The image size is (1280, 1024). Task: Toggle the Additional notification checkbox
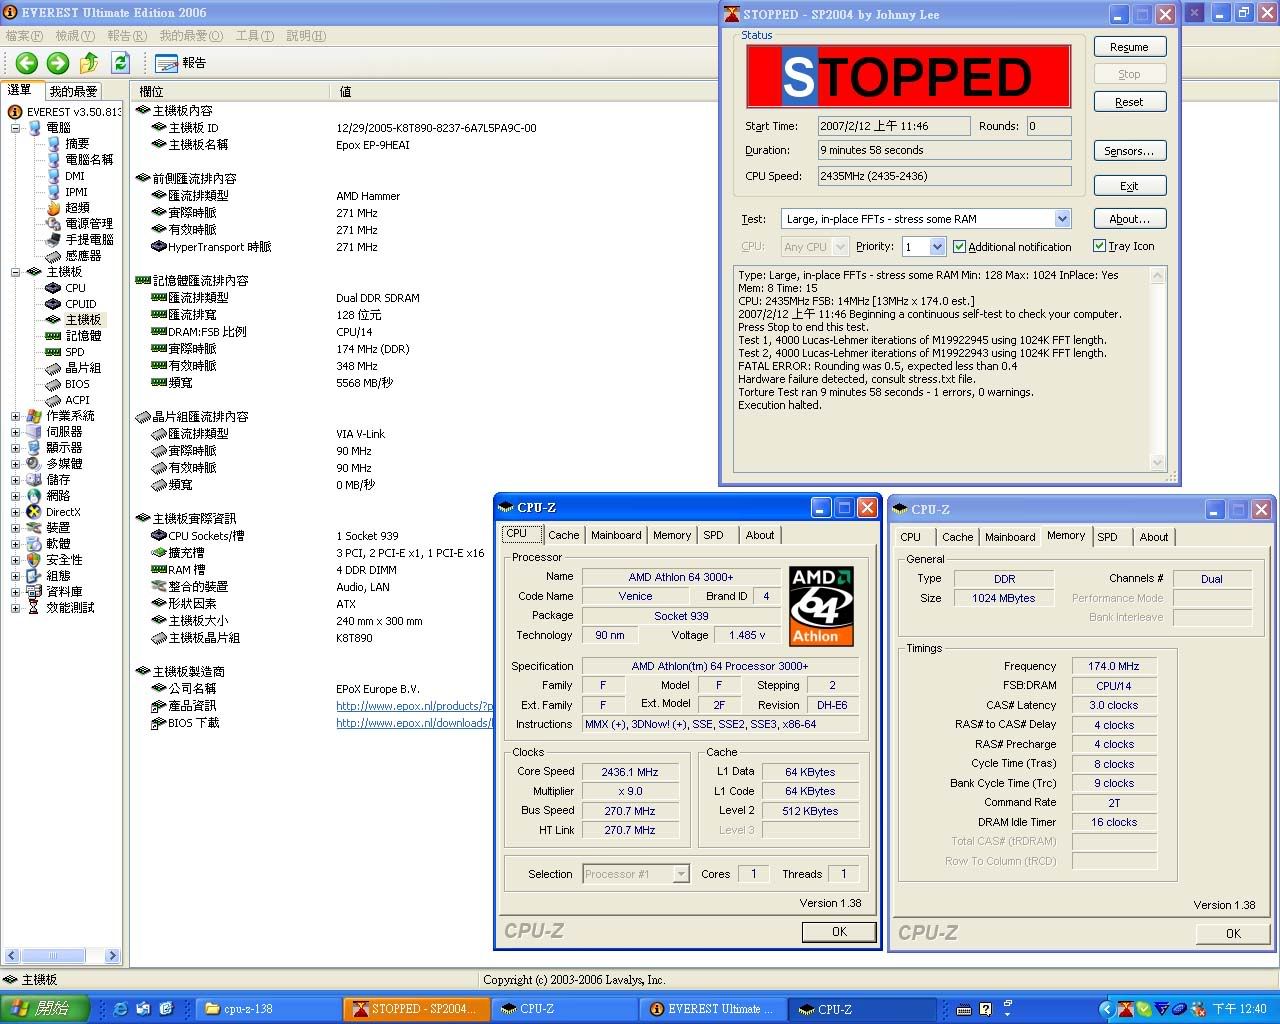(x=960, y=247)
